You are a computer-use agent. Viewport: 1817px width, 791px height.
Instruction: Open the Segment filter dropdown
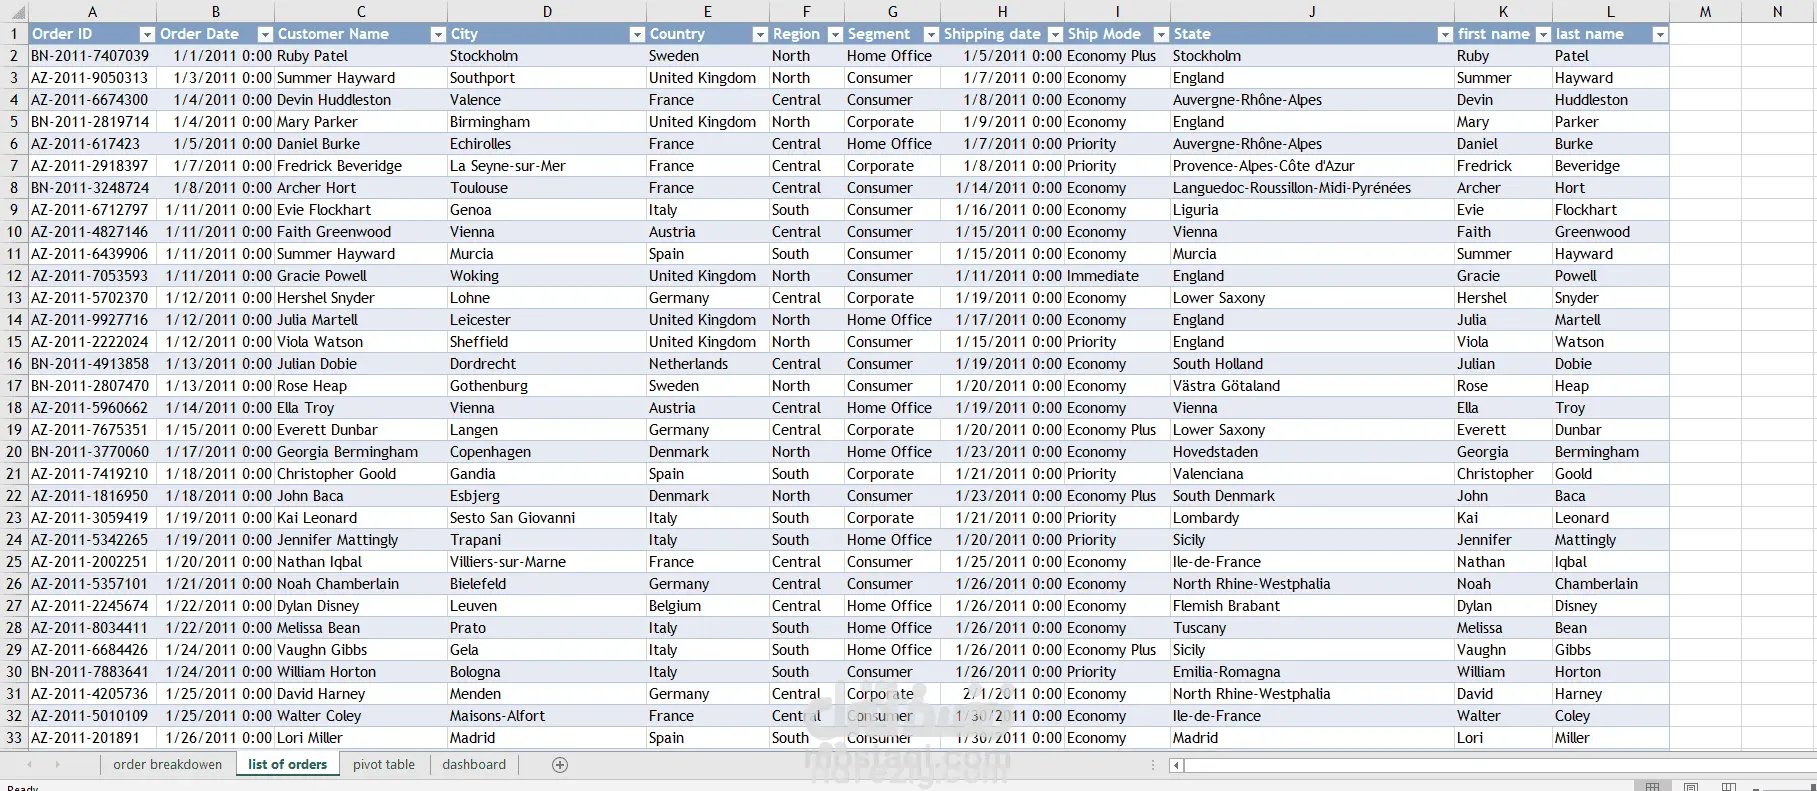click(931, 34)
